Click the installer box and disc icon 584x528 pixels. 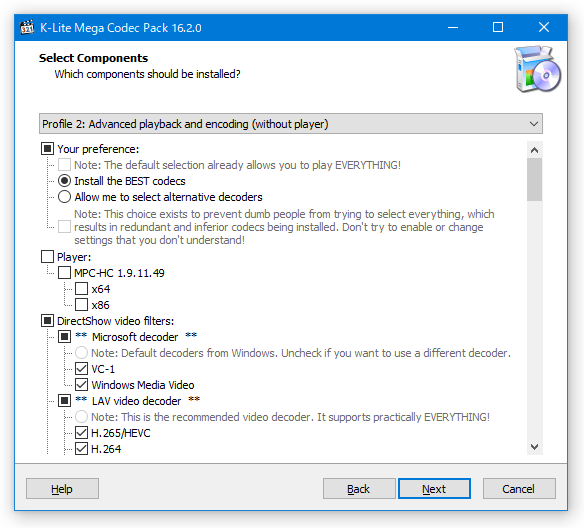(537, 69)
